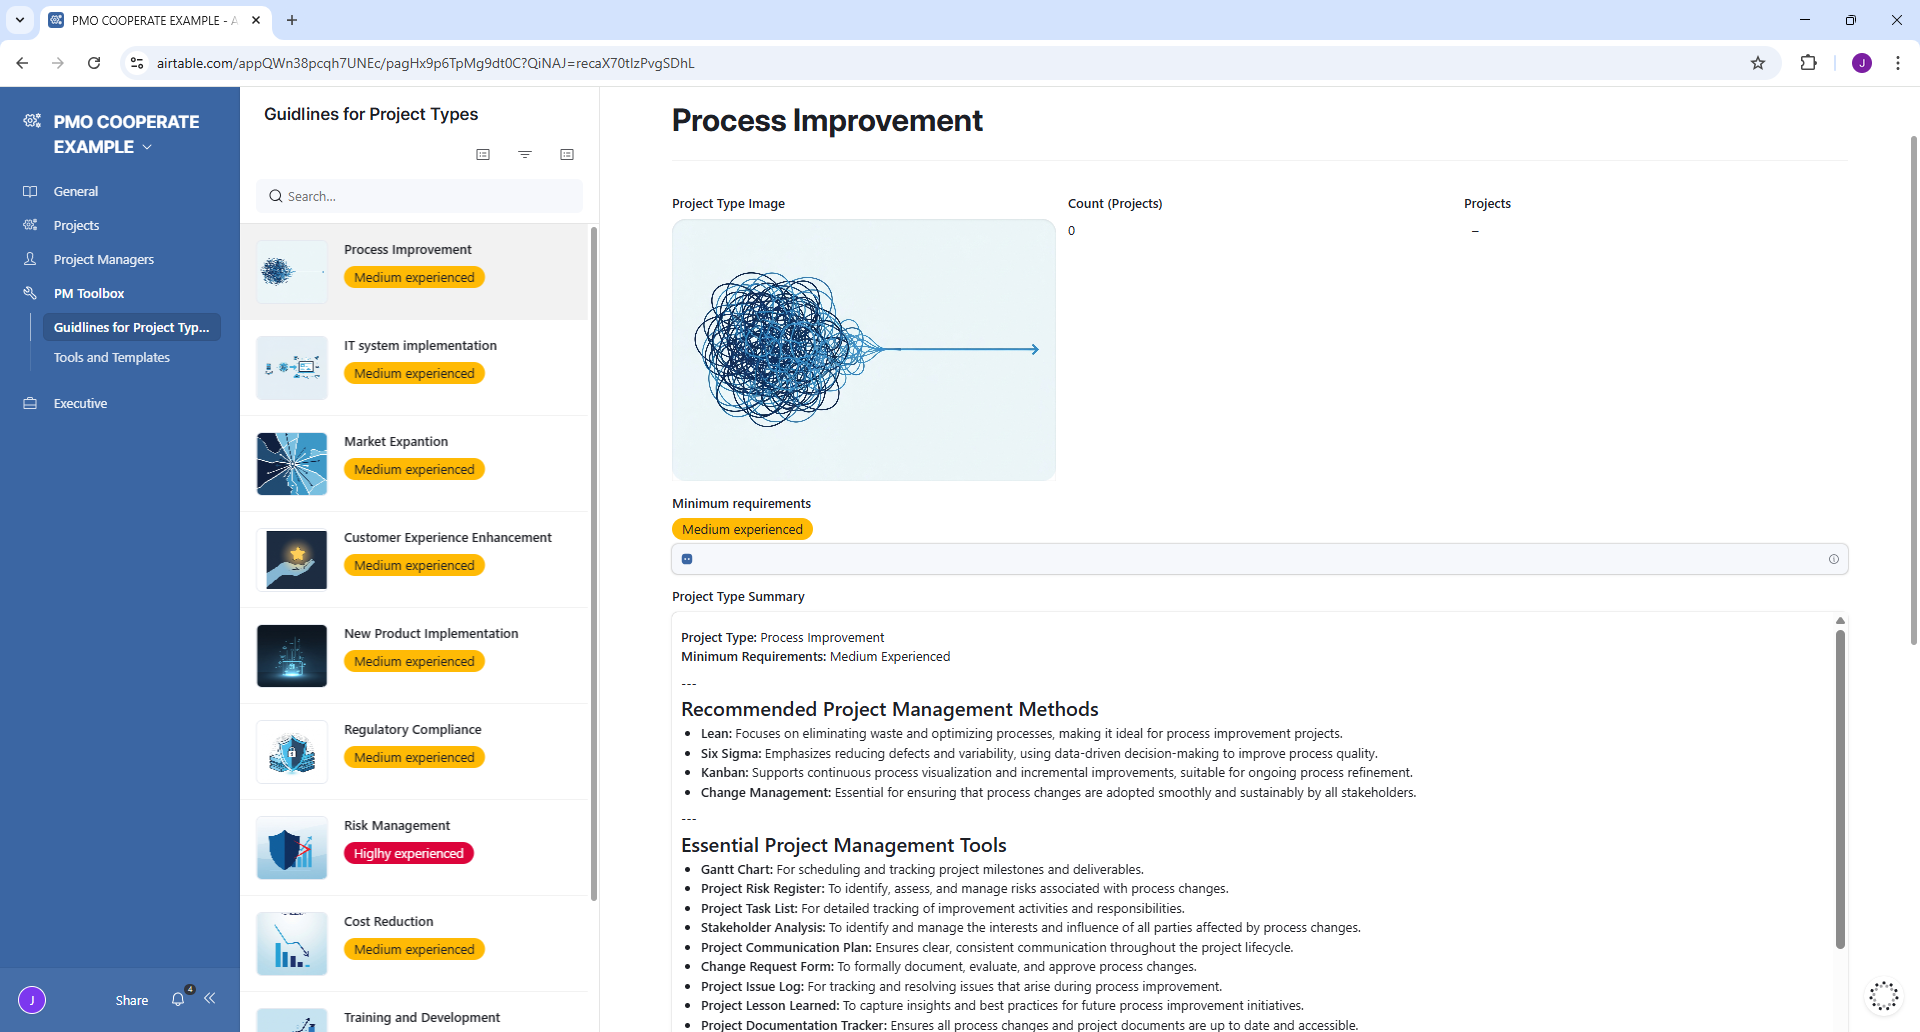Click the Share button
The image size is (1920, 1032).
pyautogui.click(x=131, y=1000)
